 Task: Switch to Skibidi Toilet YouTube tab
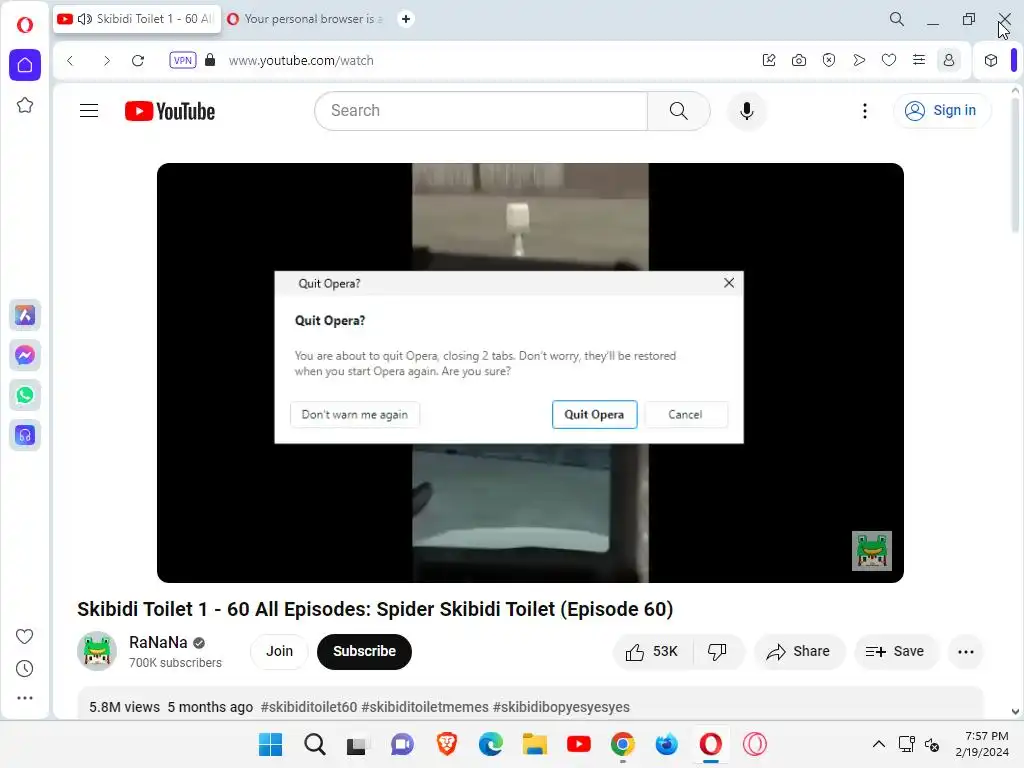click(137, 19)
